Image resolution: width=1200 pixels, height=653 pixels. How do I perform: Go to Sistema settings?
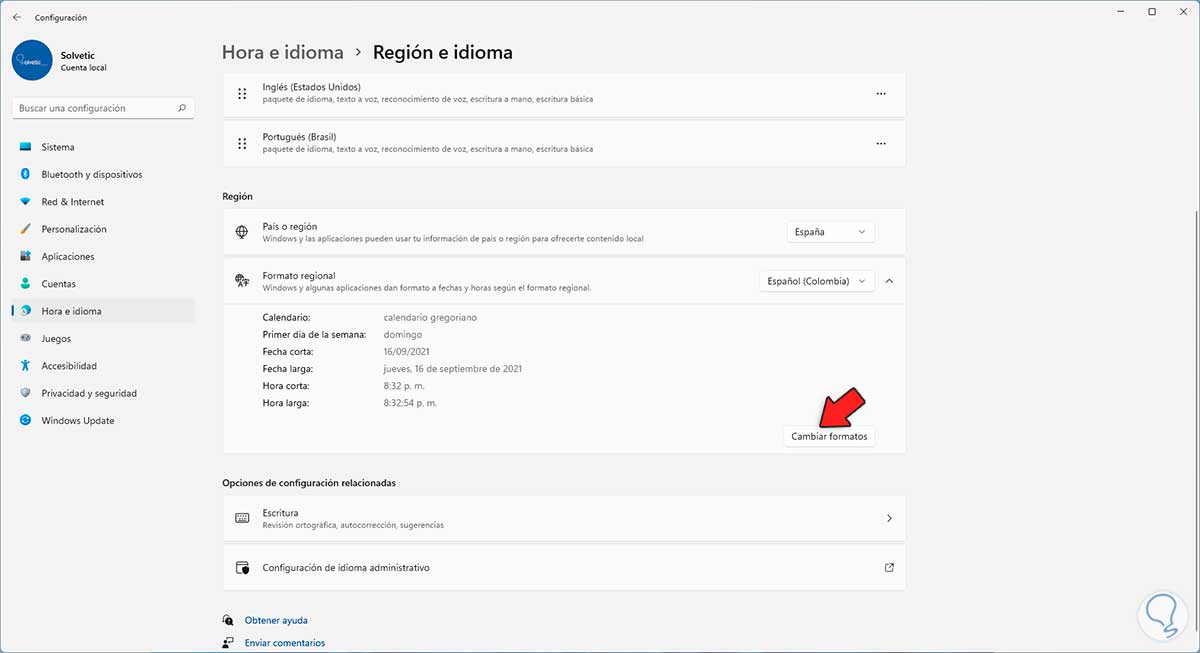58,147
